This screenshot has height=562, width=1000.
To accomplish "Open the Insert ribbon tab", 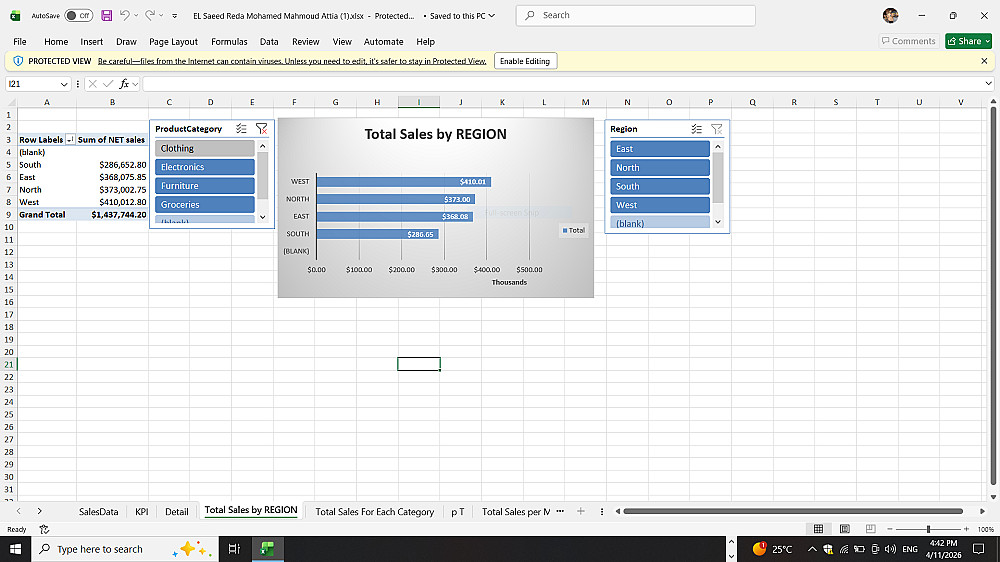I will tap(91, 41).
